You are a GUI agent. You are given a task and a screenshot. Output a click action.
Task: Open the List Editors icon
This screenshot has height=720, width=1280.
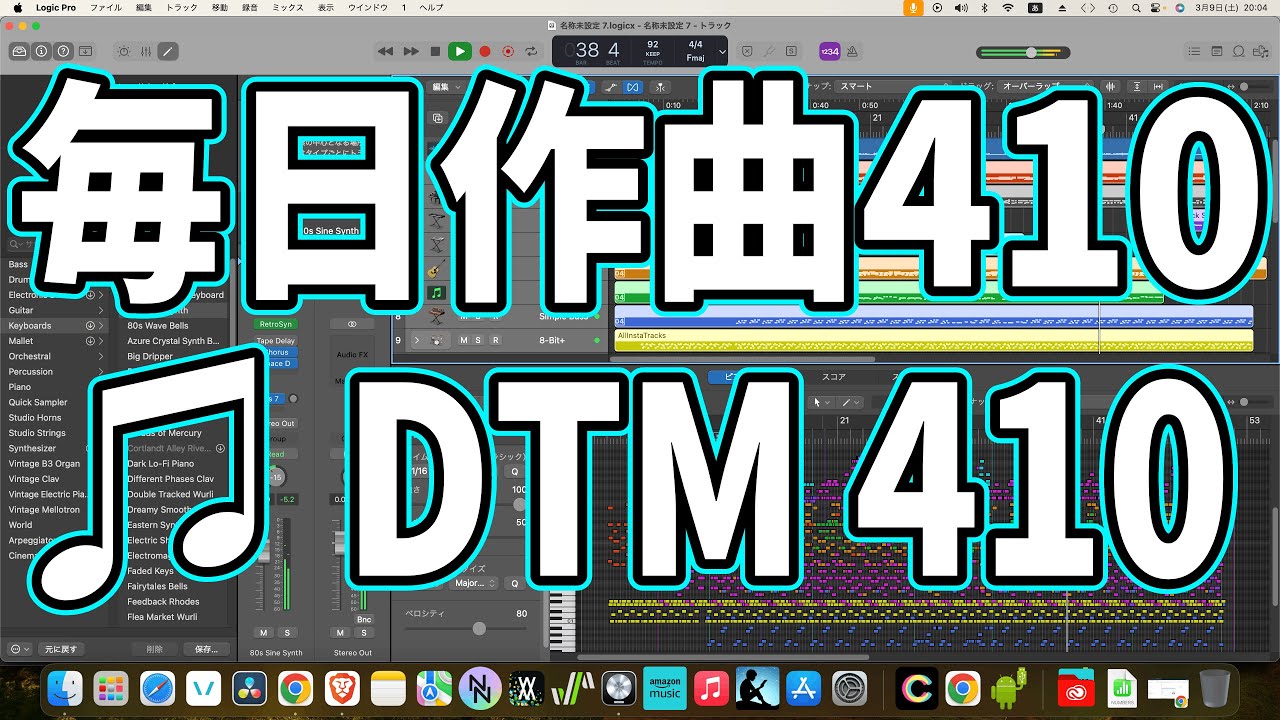1194,51
